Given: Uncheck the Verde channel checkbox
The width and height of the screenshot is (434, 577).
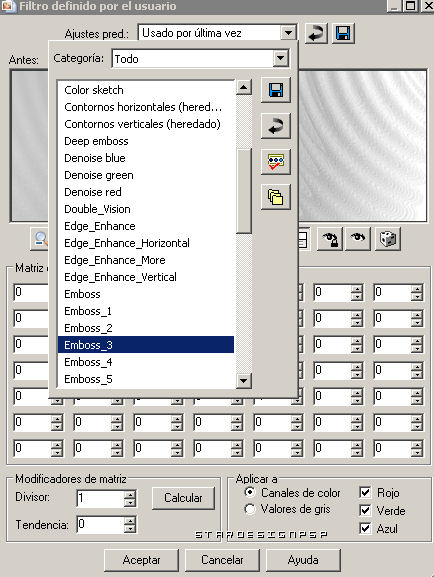Looking at the screenshot, I should coord(365,510).
